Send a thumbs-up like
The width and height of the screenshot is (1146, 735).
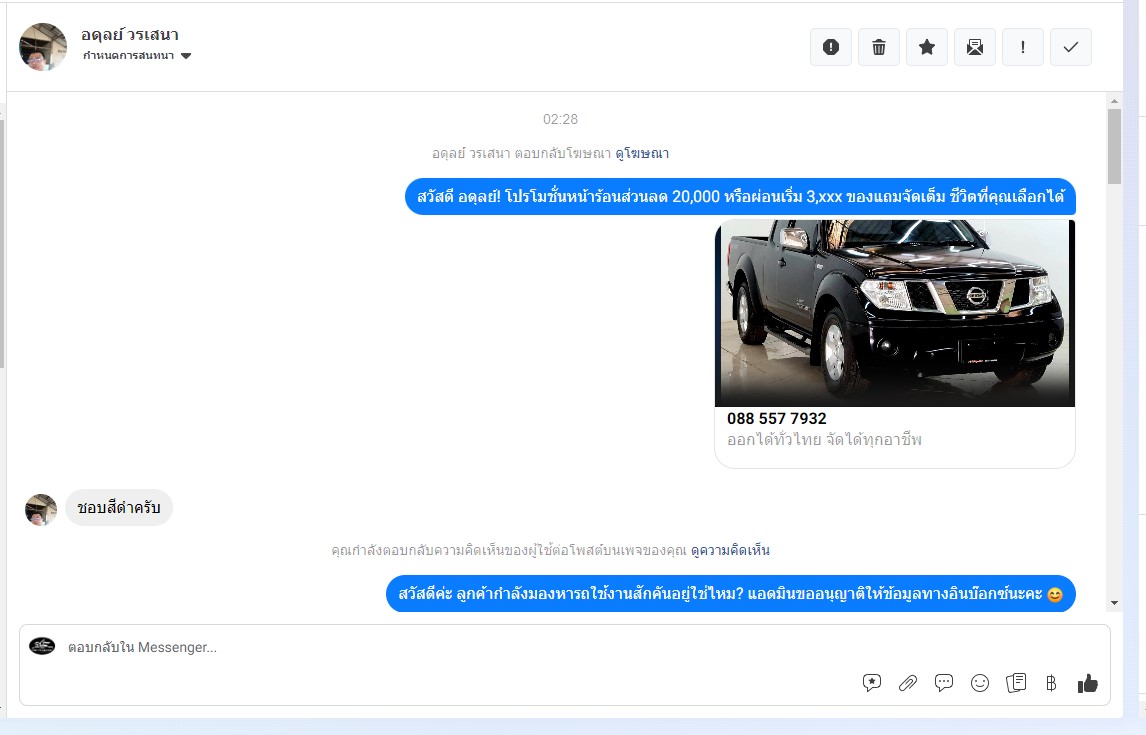[x=1087, y=683]
